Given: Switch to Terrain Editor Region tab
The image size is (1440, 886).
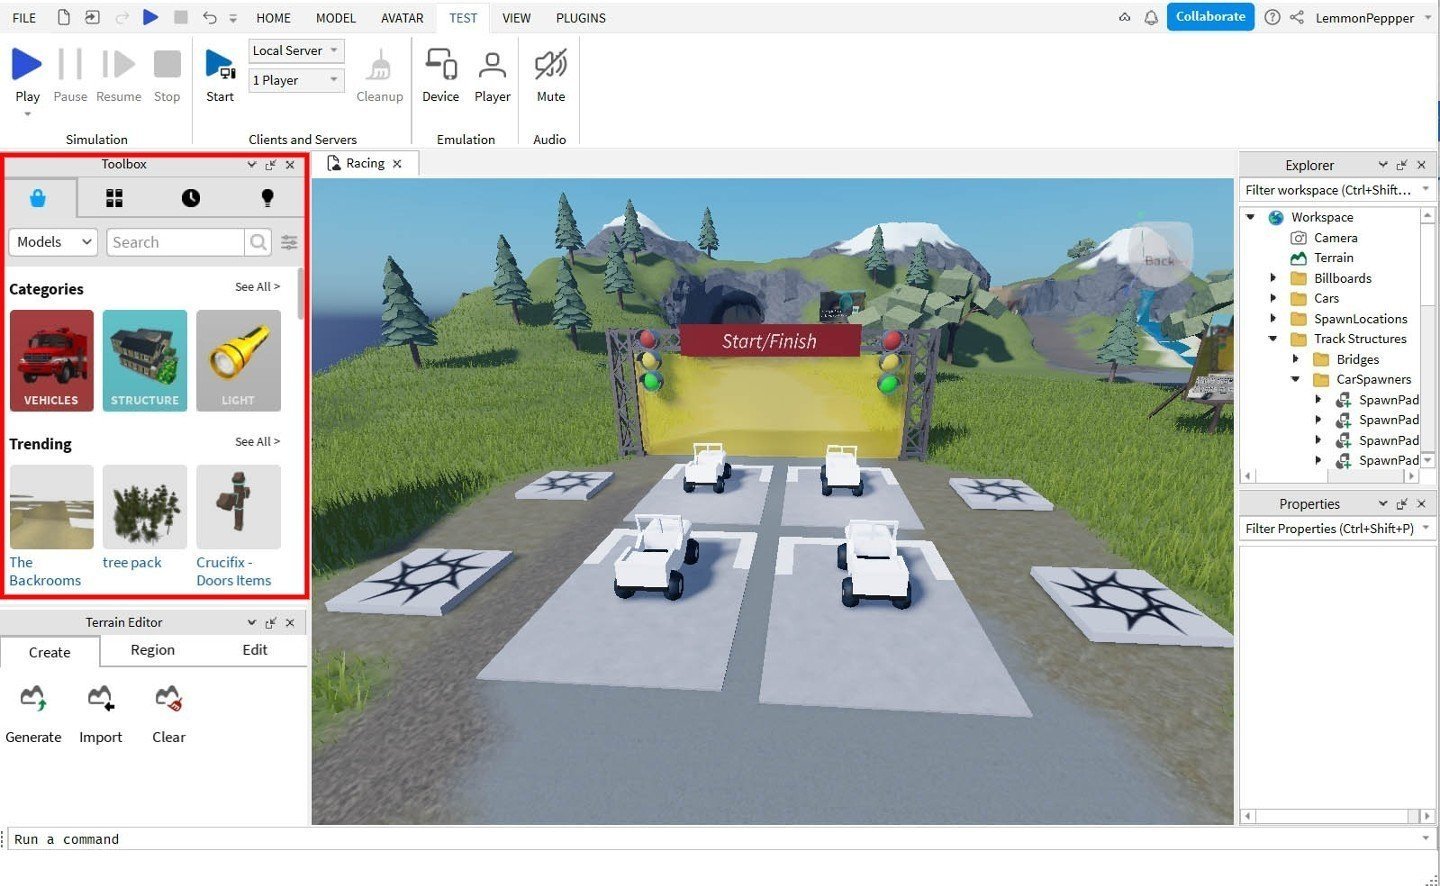Looking at the screenshot, I should (x=152, y=650).
